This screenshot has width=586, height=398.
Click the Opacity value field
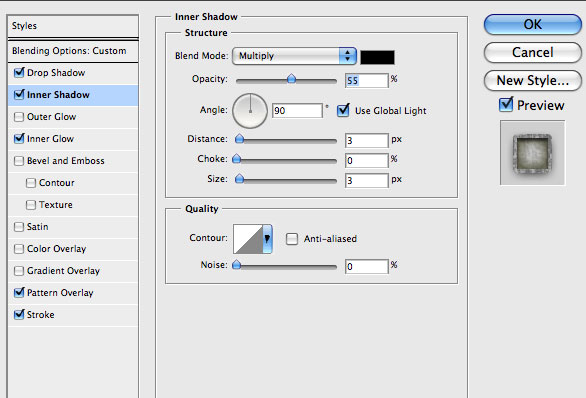[367, 80]
